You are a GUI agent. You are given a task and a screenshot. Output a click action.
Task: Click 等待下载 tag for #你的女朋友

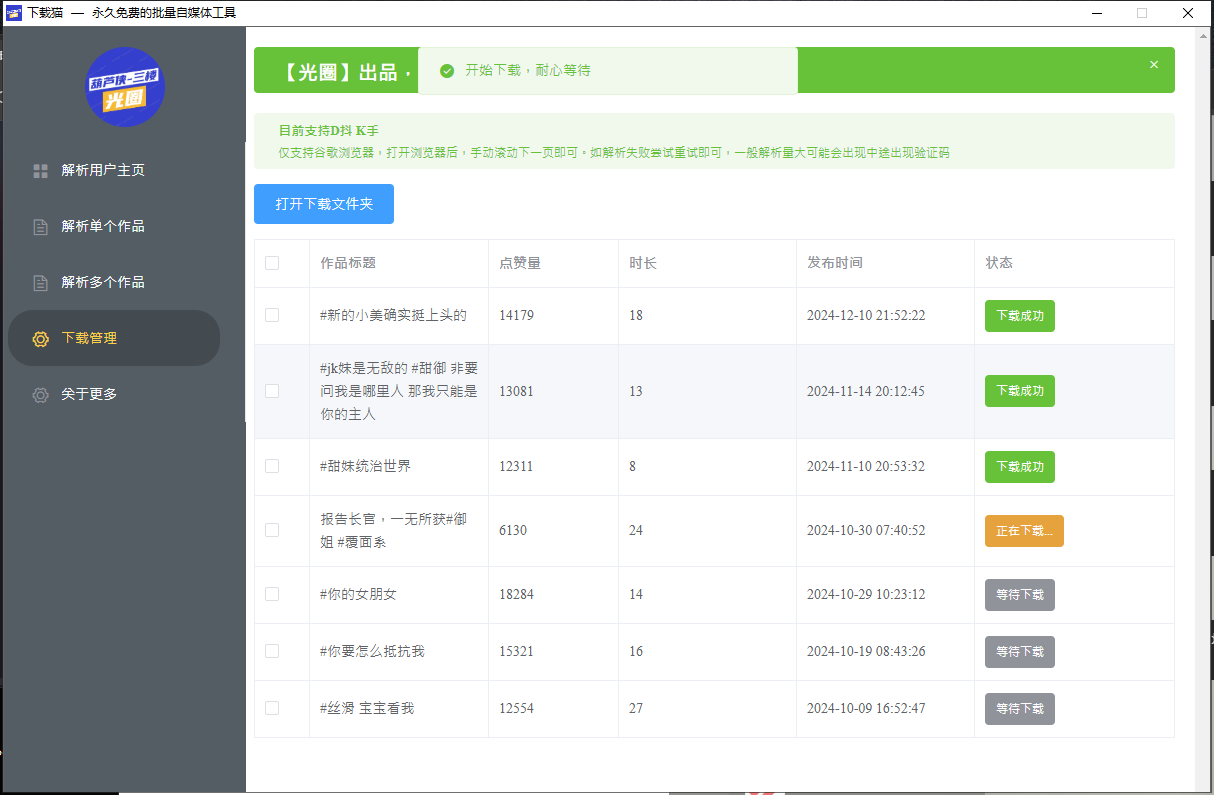click(x=1020, y=595)
